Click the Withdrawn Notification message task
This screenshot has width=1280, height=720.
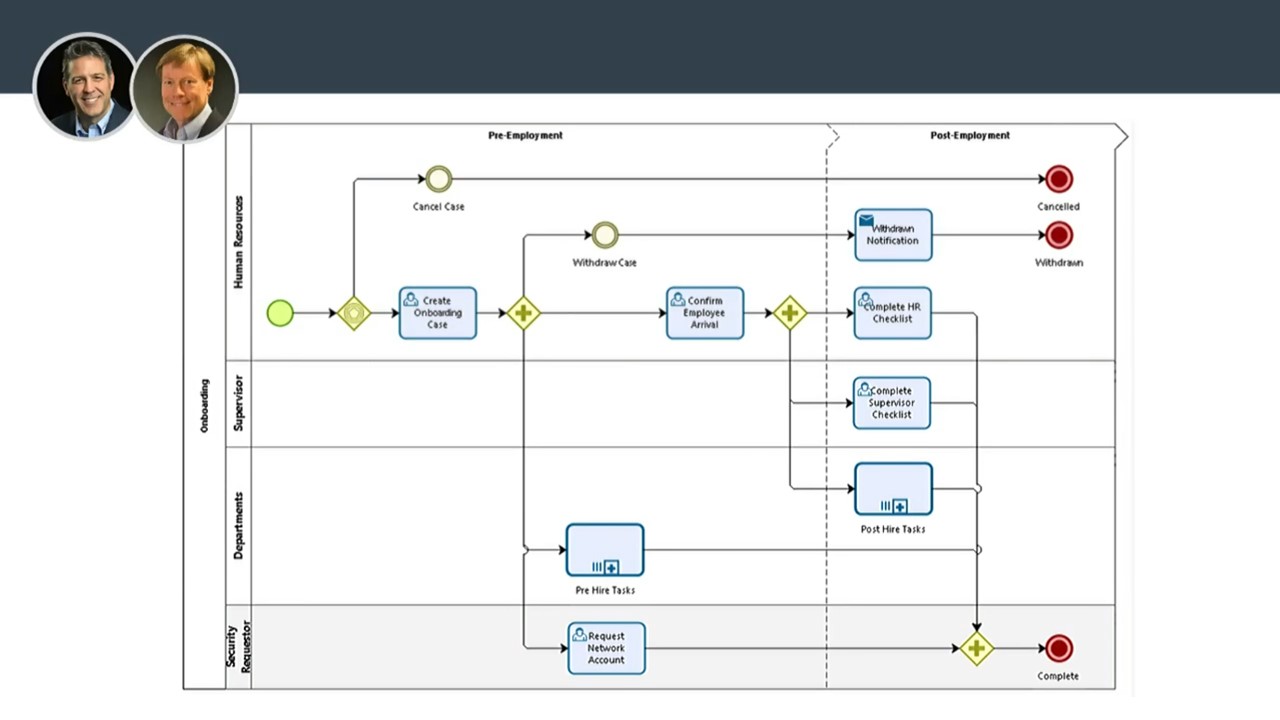[x=893, y=235]
